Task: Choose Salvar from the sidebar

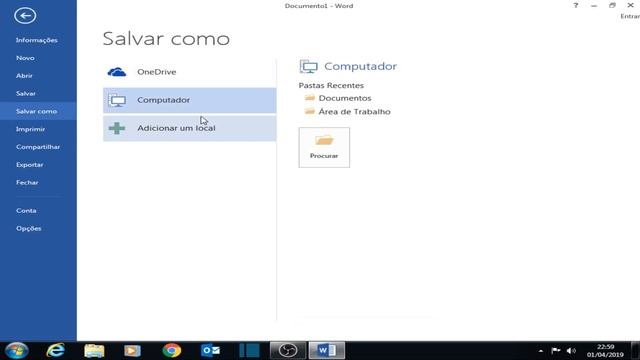Action: click(26, 93)
